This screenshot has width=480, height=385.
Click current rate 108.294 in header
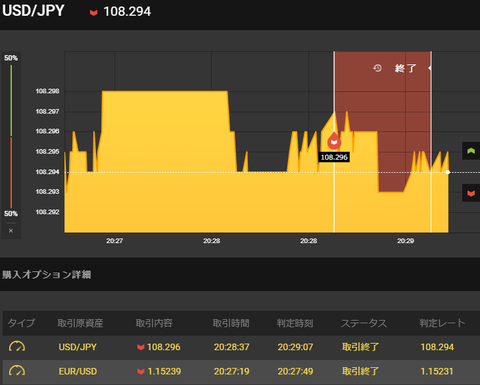[x=127, y=12]
